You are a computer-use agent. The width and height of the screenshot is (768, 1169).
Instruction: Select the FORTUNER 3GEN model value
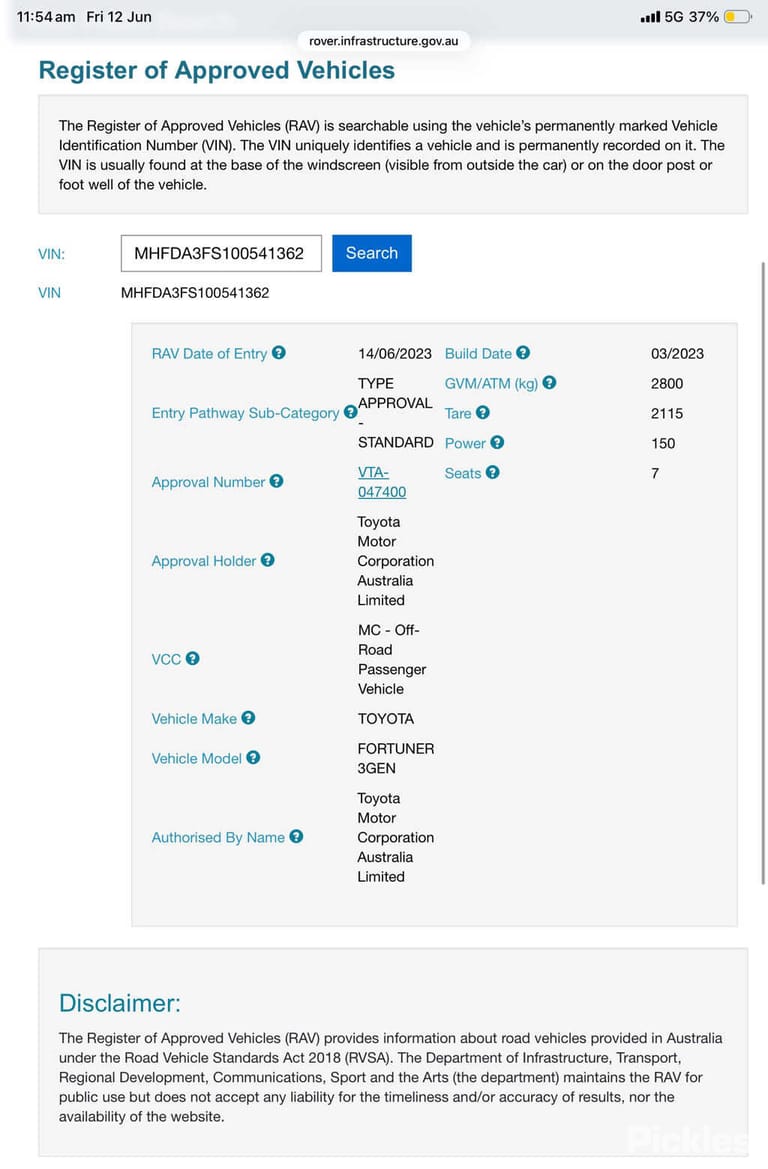[396, 758]
